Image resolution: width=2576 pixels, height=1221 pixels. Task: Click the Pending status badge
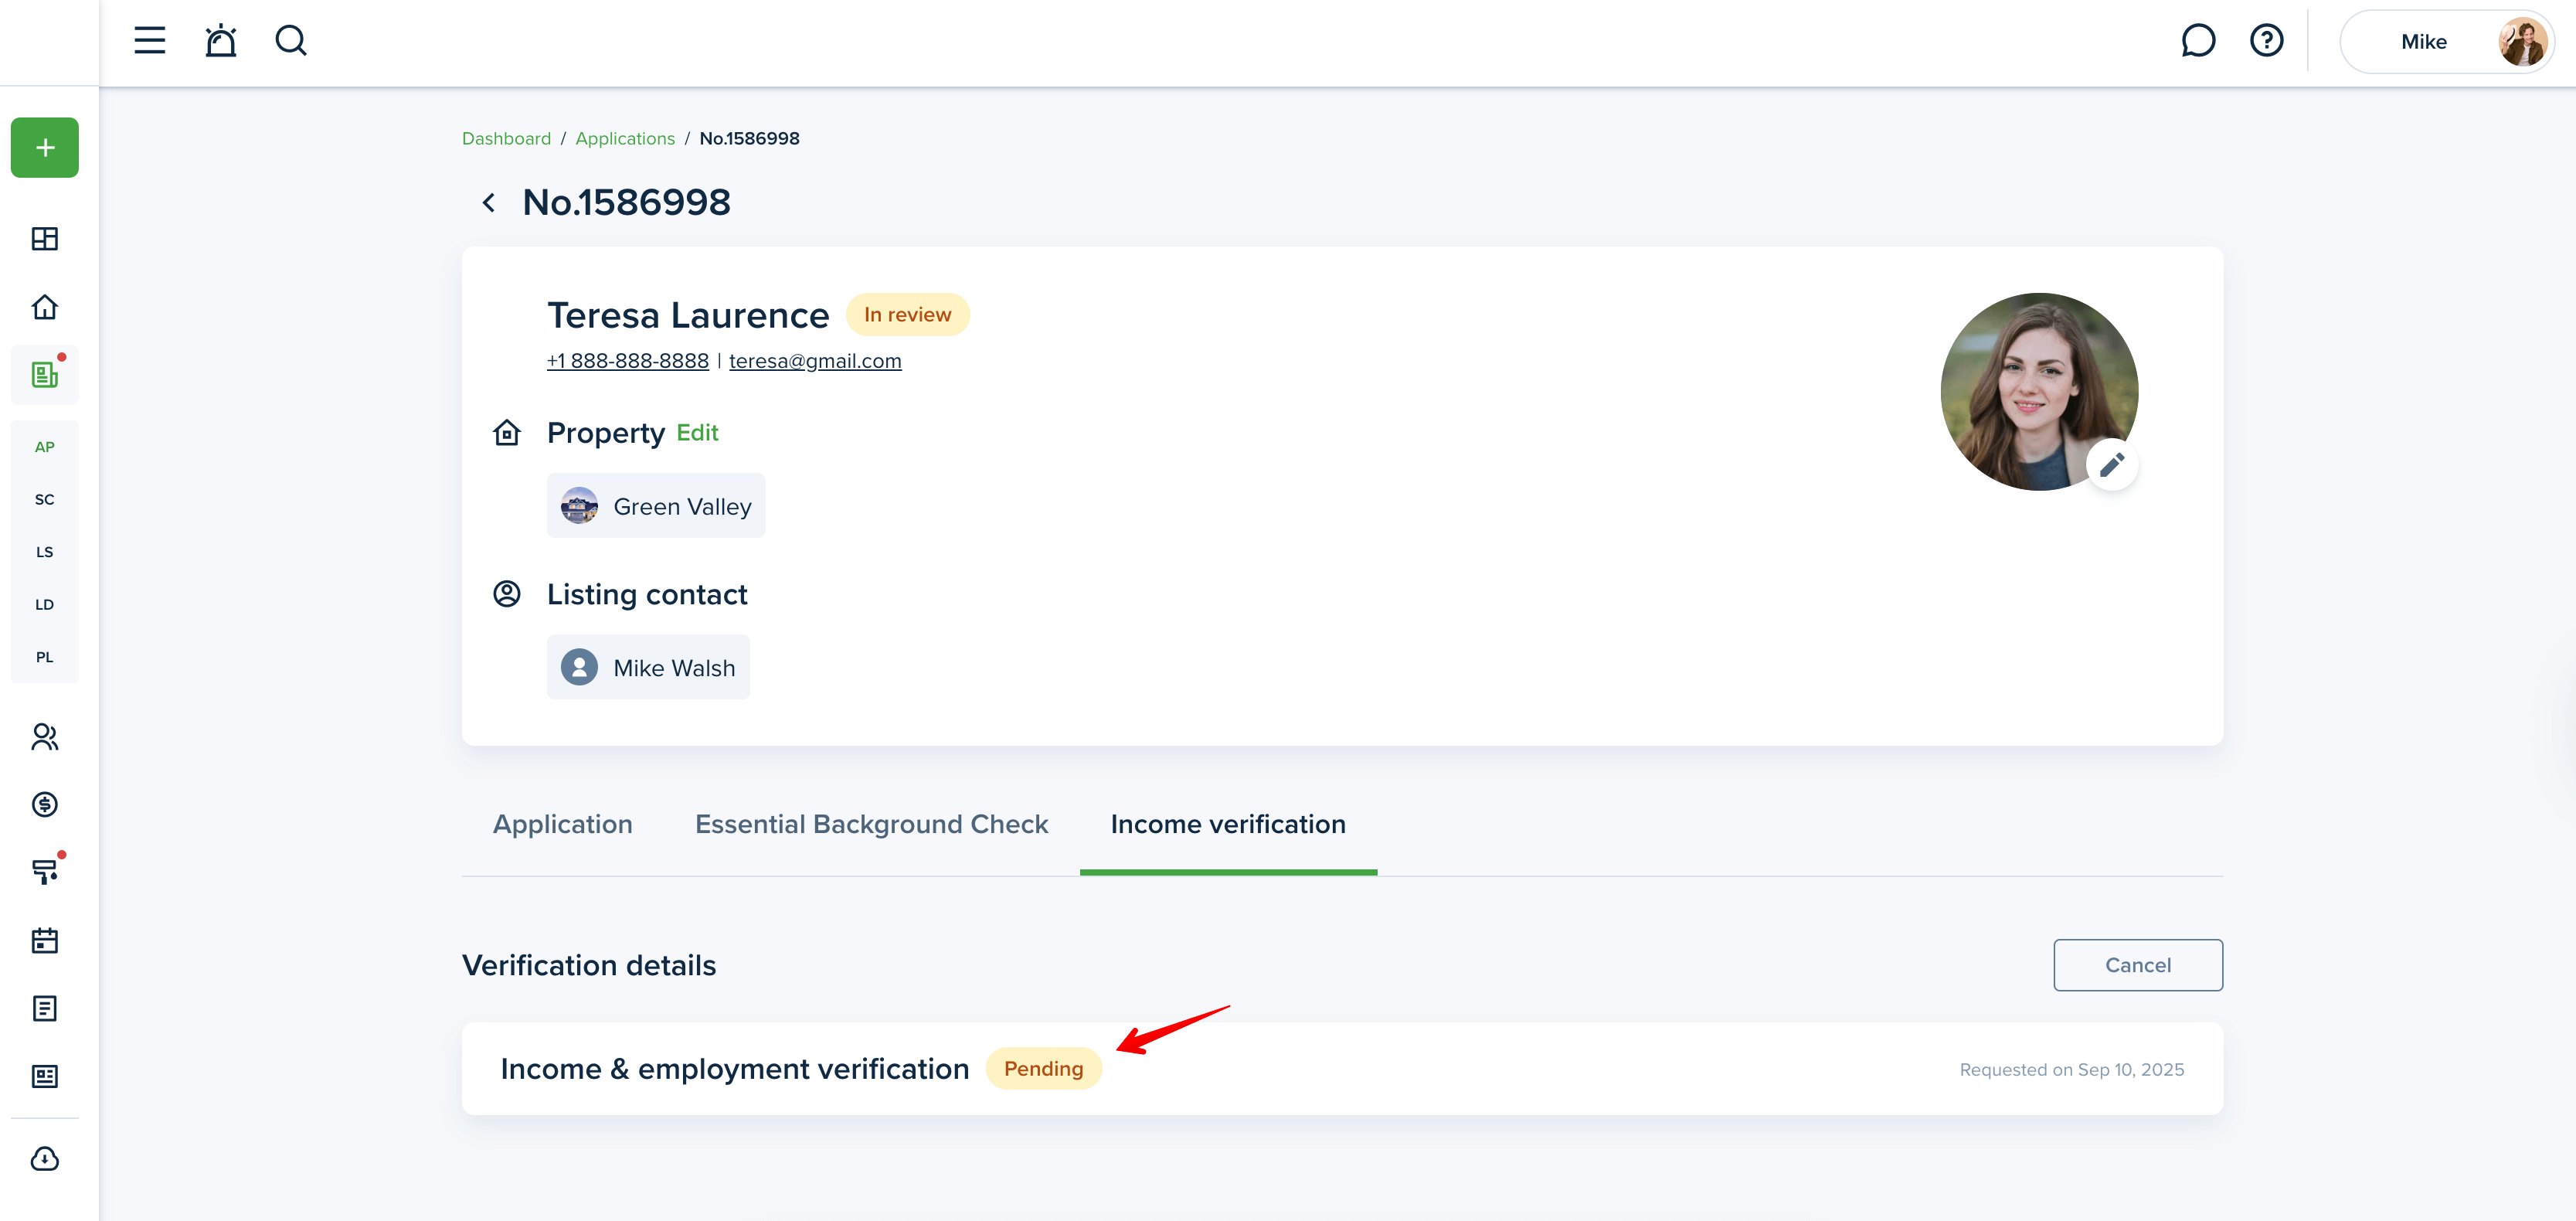(1043, 1069)
